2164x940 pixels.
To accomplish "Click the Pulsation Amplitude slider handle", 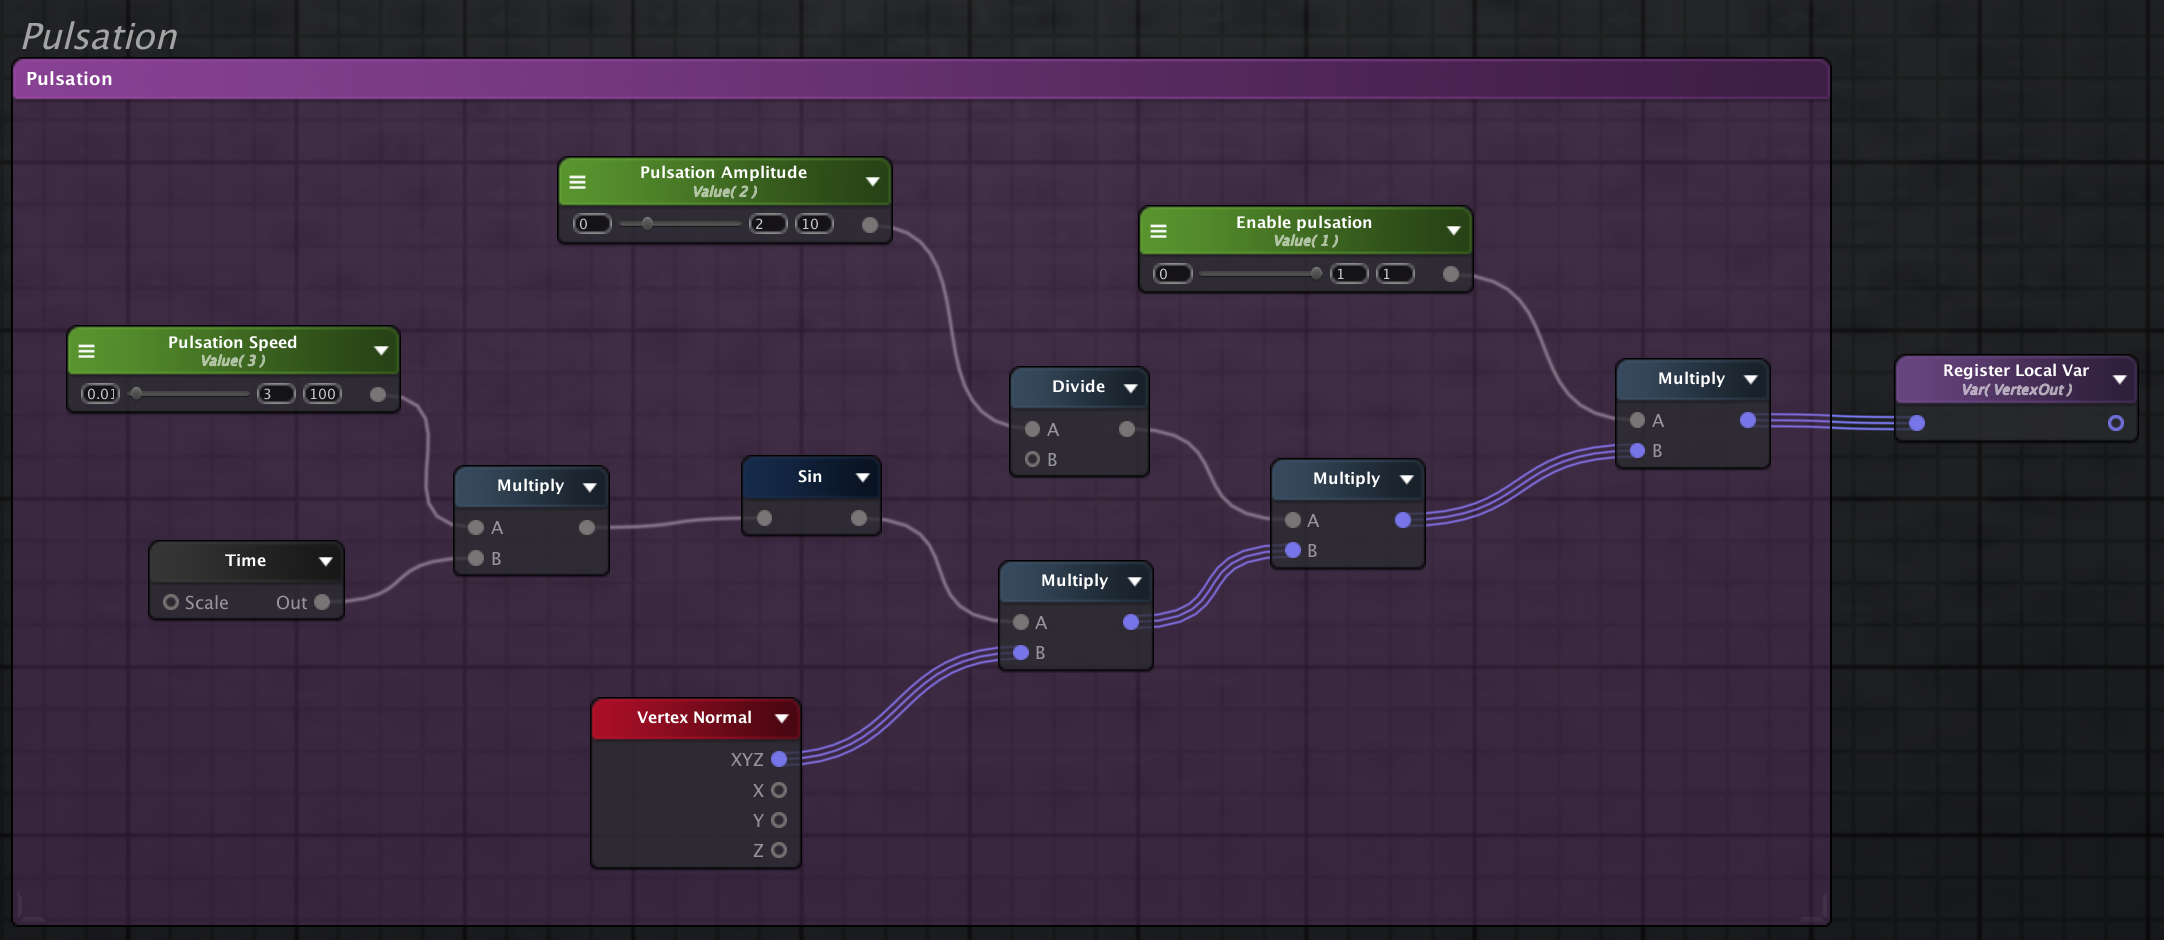I will click(647, 223).
